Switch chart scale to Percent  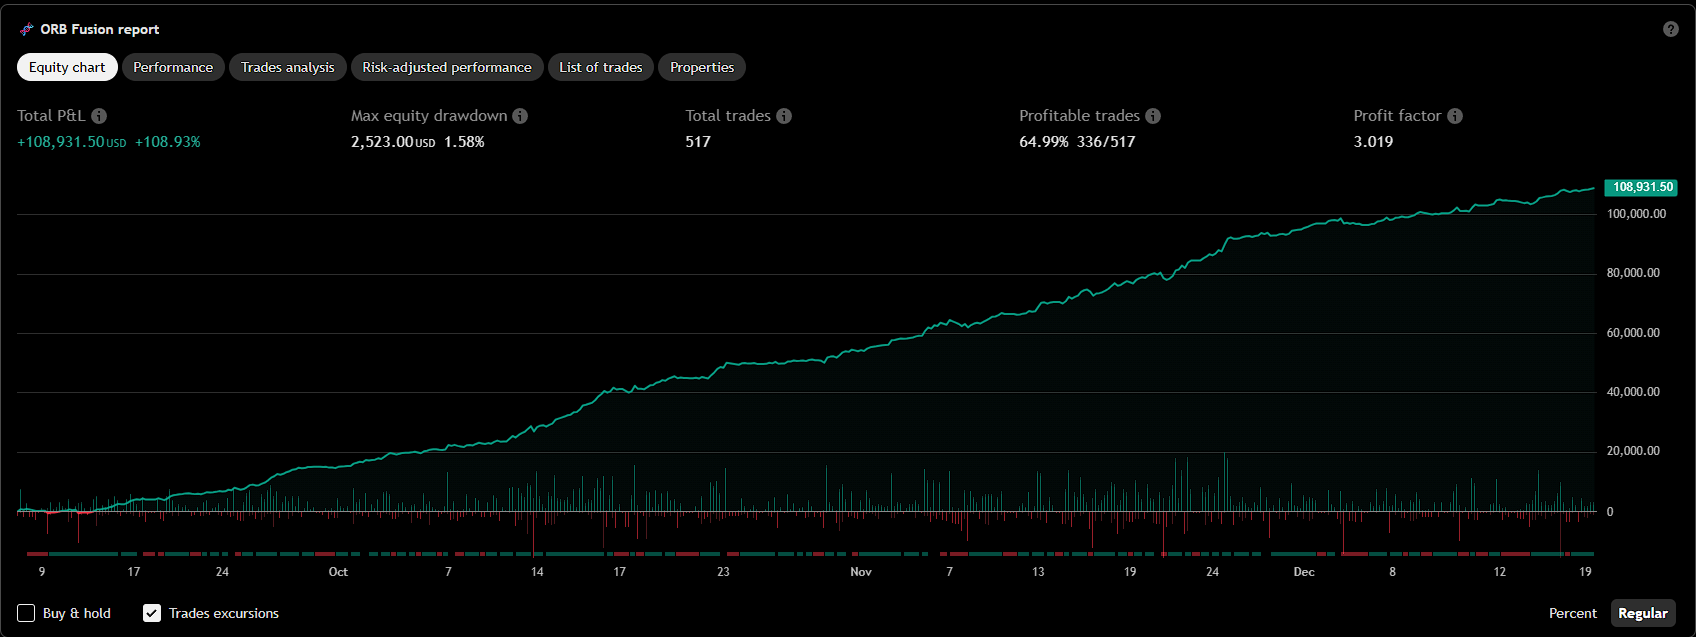click(1573, 613)
